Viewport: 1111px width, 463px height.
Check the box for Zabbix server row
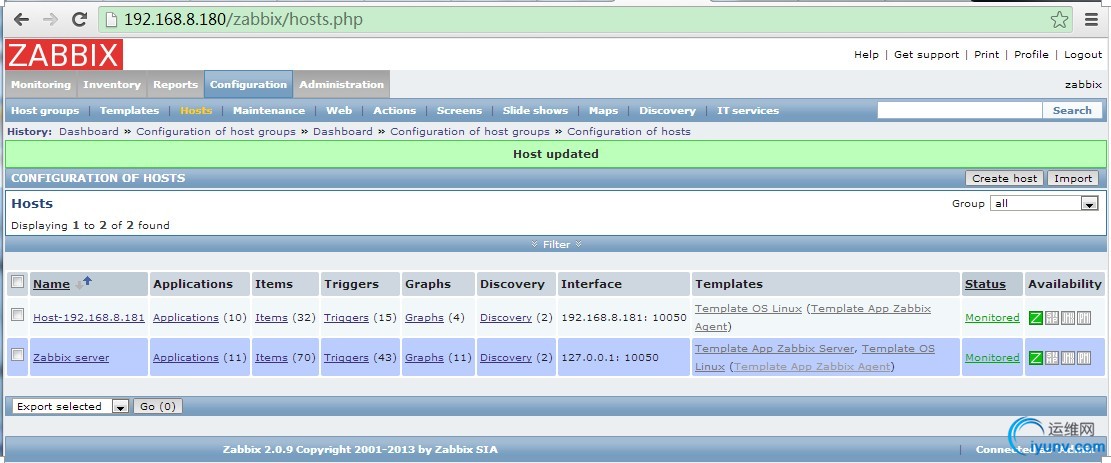[18, 354]
